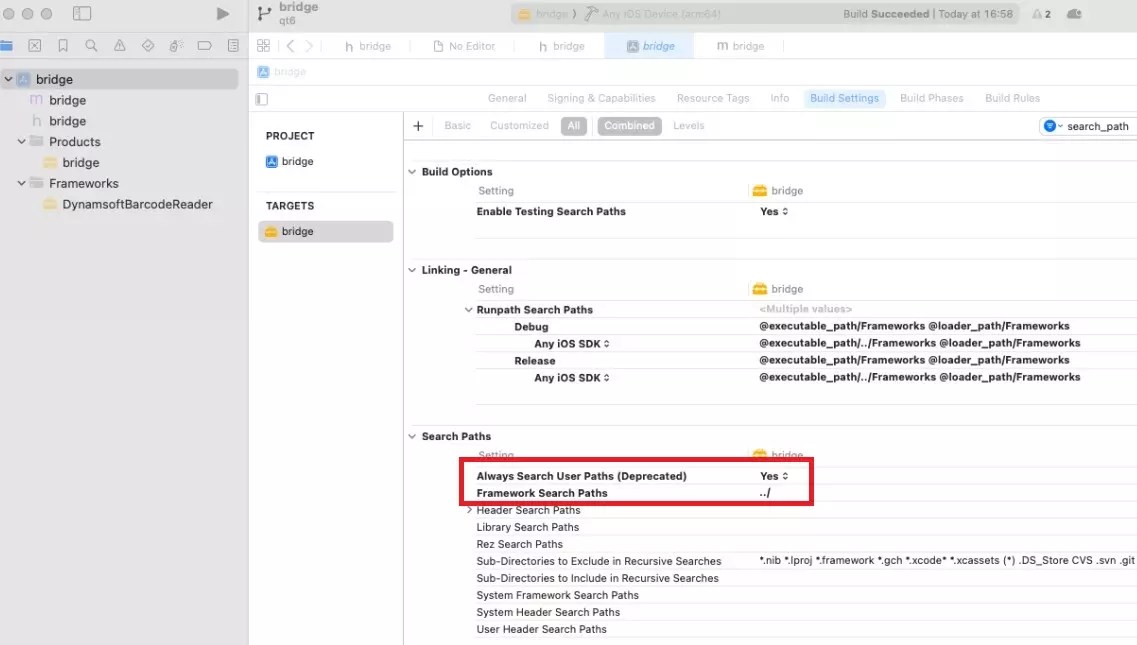Open the Bookmark navigator icon
The width and height of the screenshot is (1137, 645).
click(63, 46)
